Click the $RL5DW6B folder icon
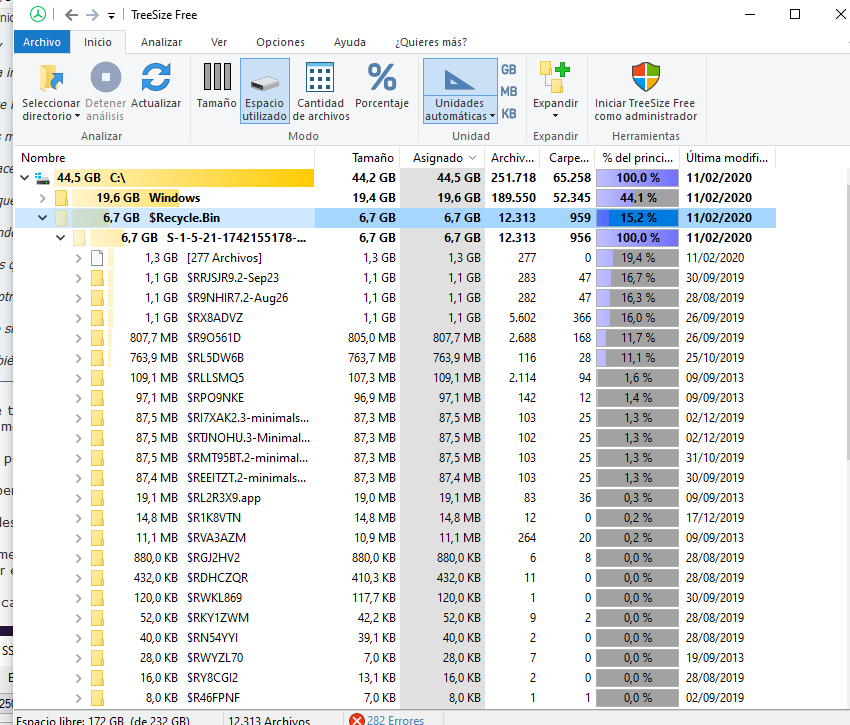850x725 pixels. click(x=98, y=358)
